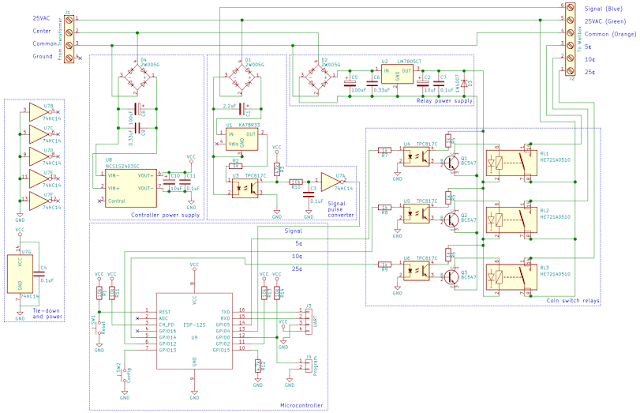Select the U8 NCS1S2403SC DC converter block
Viewport: 640px width, 413px height.
131,189
